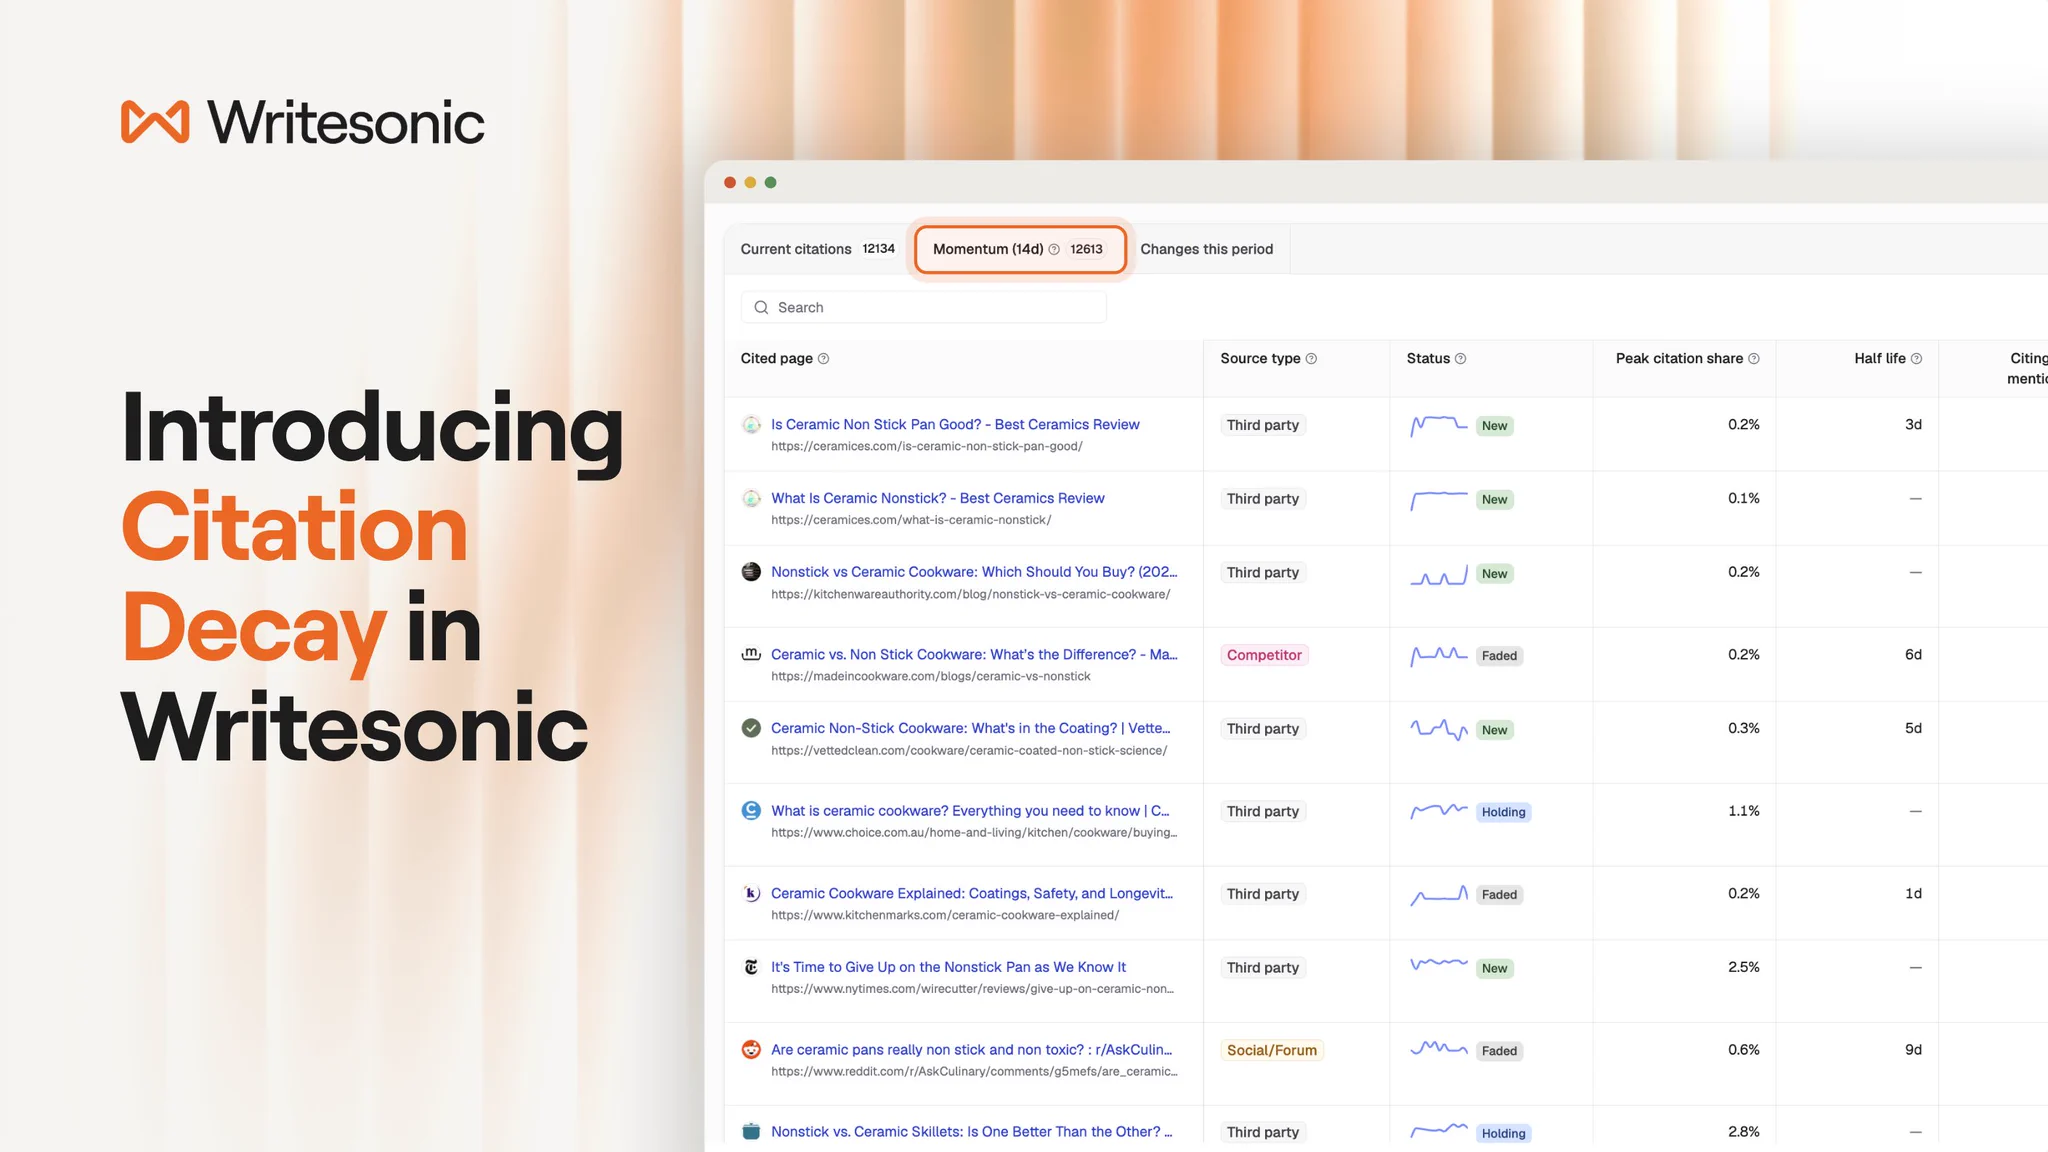2048x1152 pixels.
Task: Open What Is Ceramic Nonstick review link
Action: [938, 499]
